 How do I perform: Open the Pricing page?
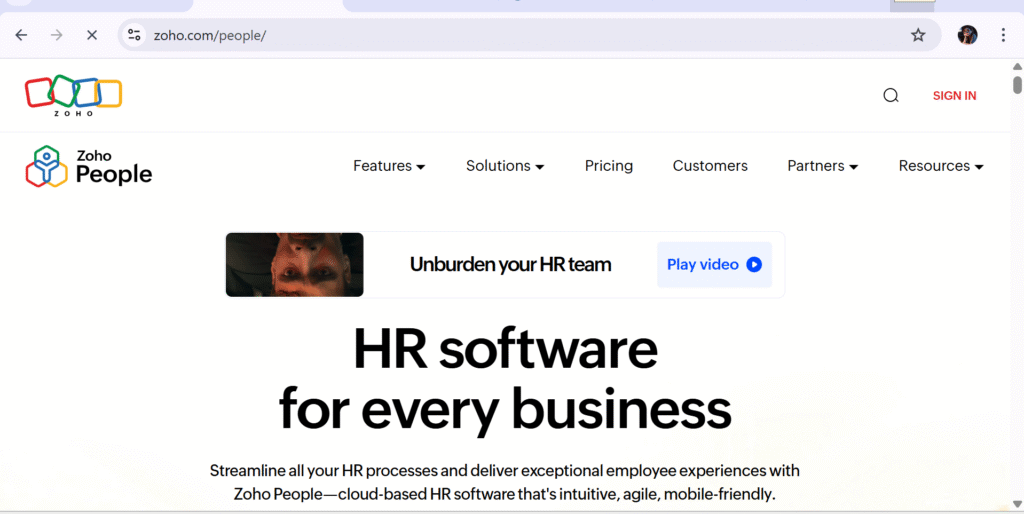coord(609,166)
